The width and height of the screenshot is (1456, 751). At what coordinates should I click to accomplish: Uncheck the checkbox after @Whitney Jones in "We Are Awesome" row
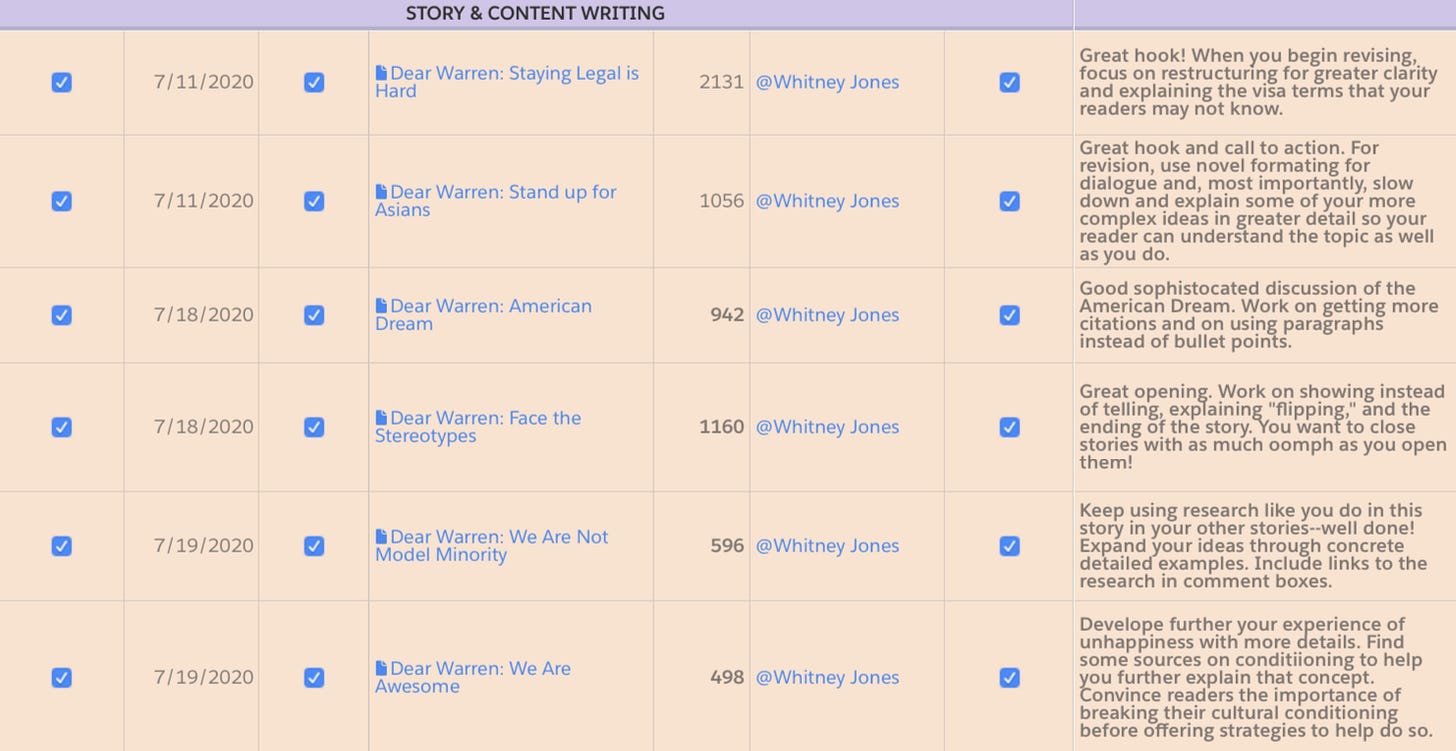tap(1009, 677)
